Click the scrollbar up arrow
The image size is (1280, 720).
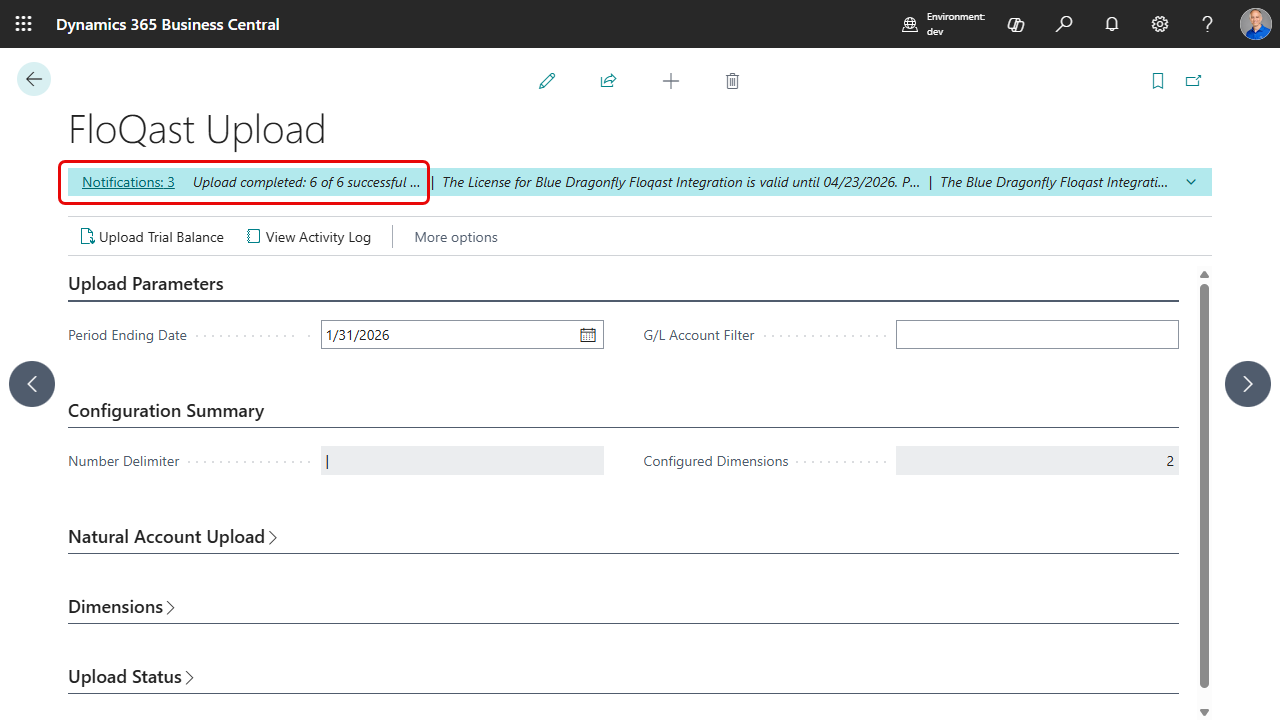click(x=1204, y=275)
